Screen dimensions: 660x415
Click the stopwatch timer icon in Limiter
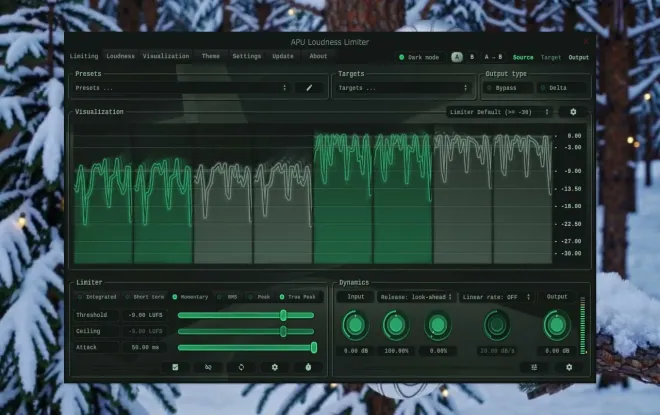point(308,367)
